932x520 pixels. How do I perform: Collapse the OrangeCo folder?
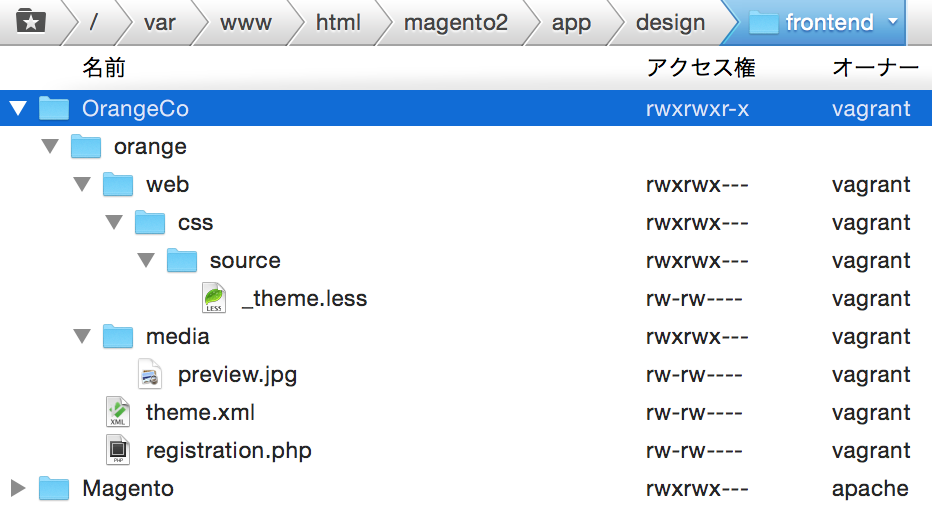[18, 108]
